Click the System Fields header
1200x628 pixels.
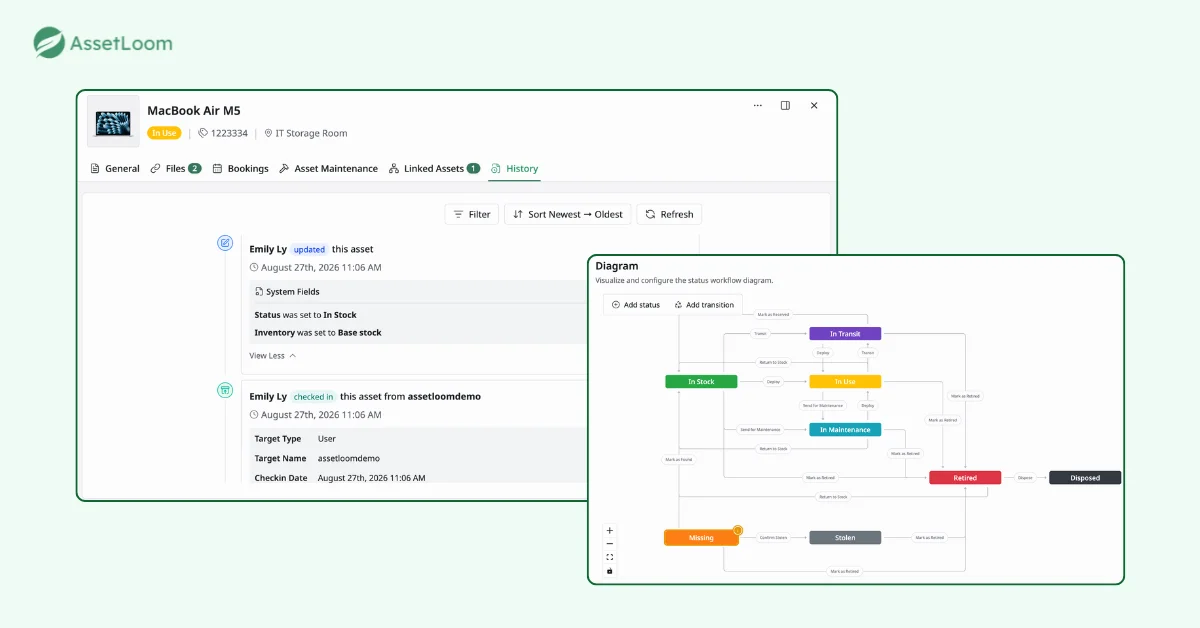[x=293, y=292]
